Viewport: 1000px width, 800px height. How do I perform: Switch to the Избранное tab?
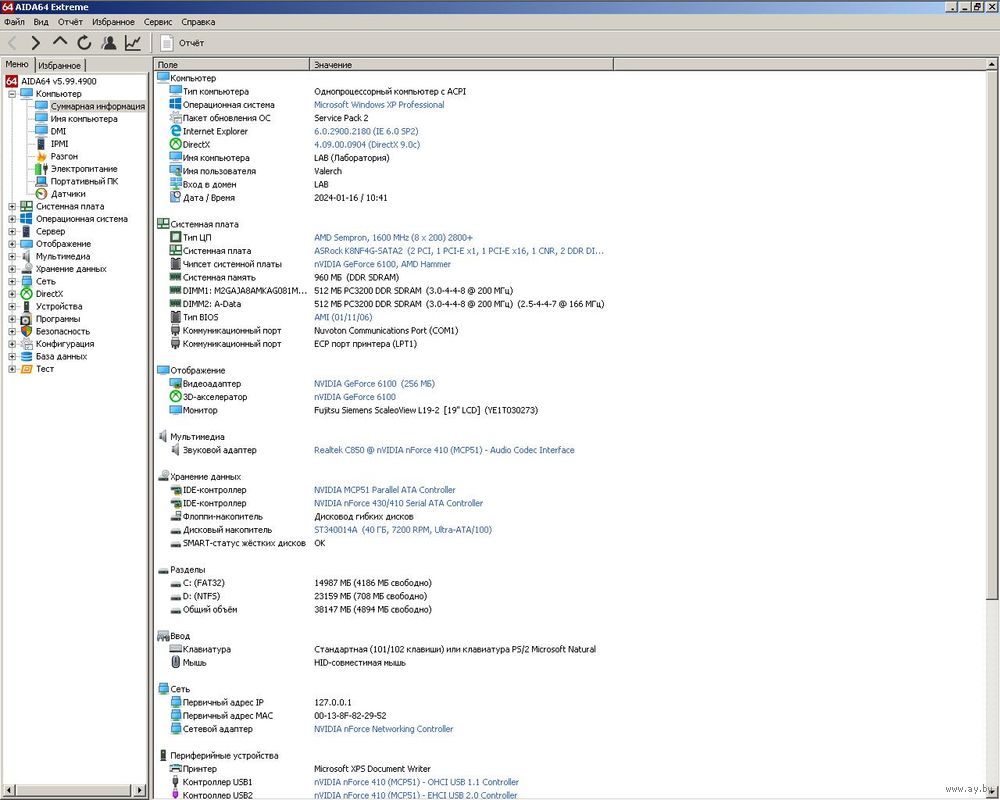click(x=58, y=65)
